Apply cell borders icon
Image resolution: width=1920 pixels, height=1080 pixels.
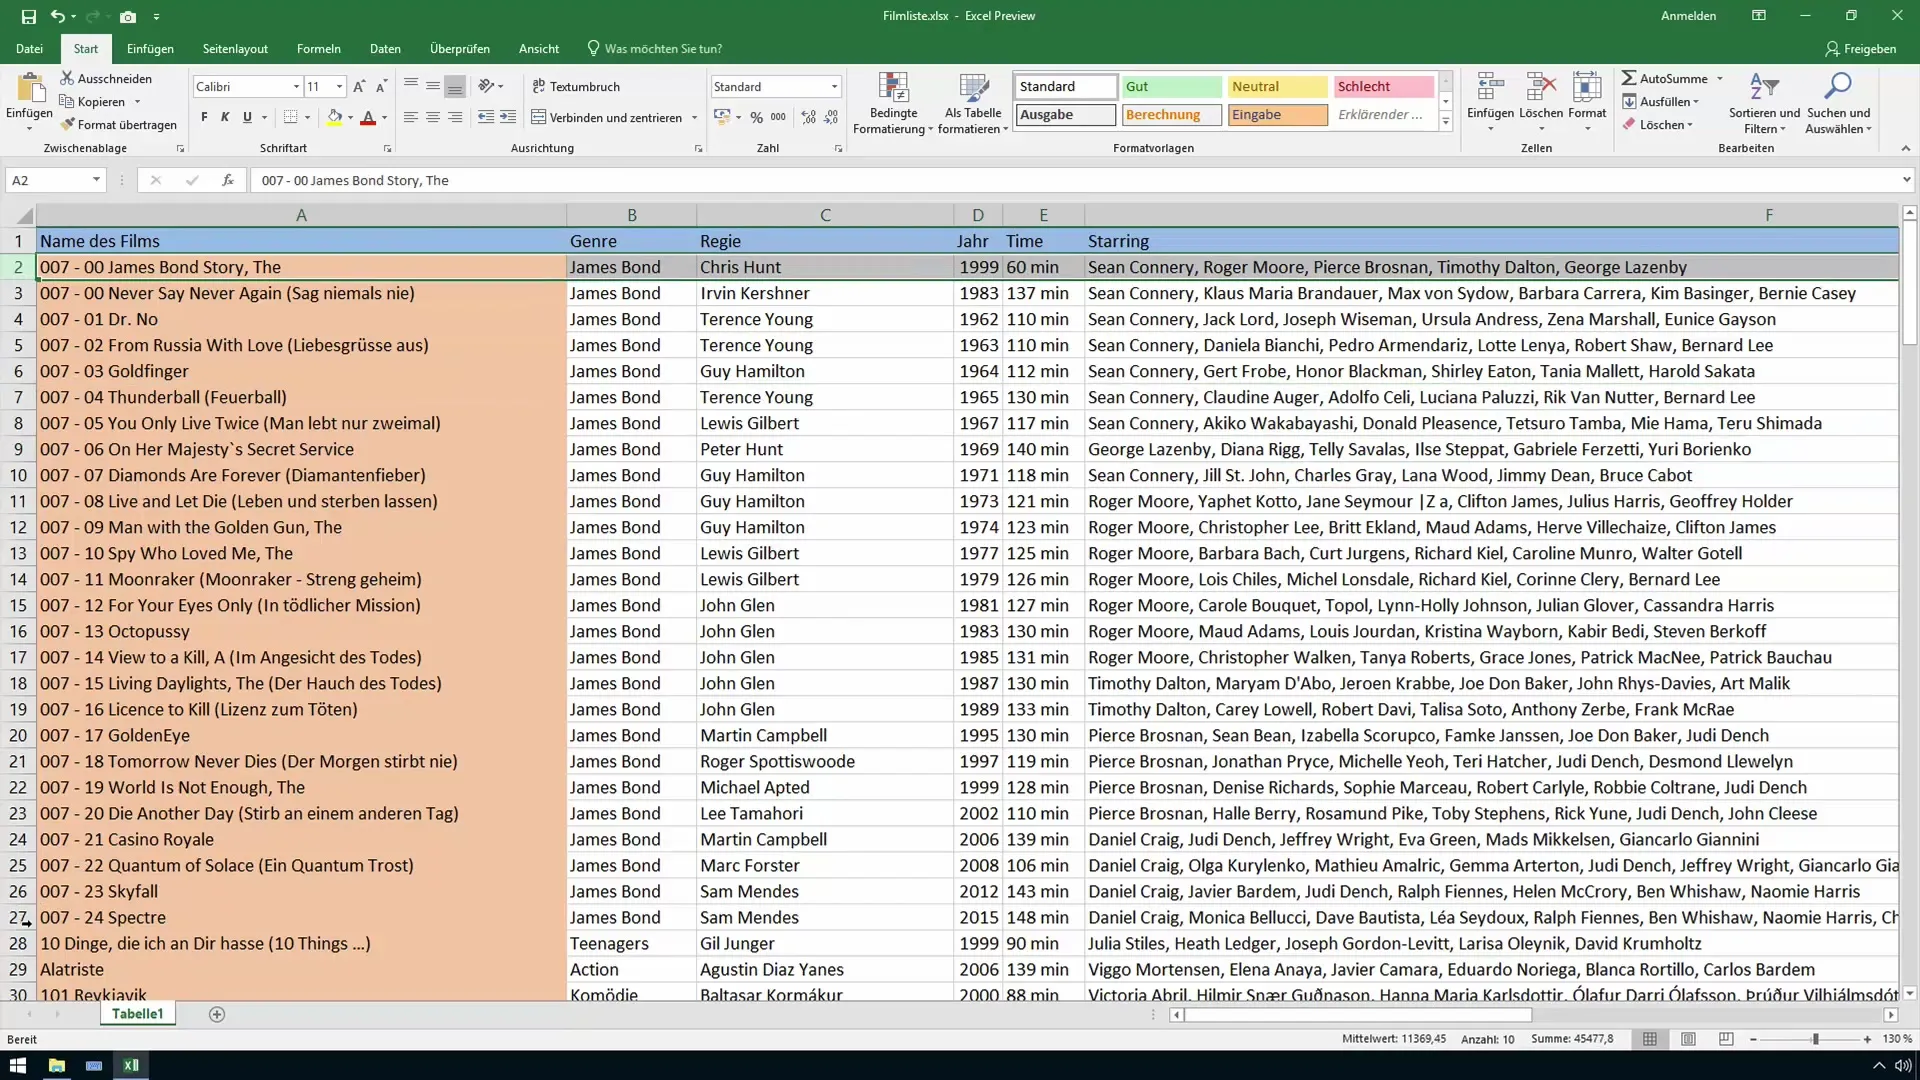[x=290, y=117]
